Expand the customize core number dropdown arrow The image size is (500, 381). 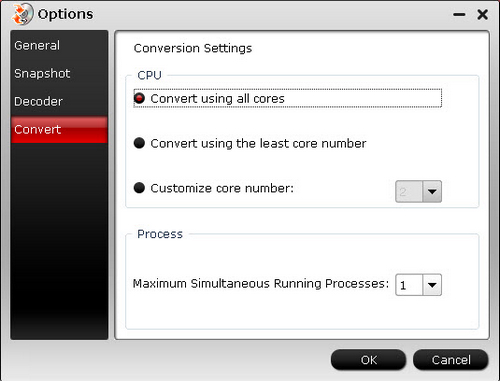coord(432,192)
